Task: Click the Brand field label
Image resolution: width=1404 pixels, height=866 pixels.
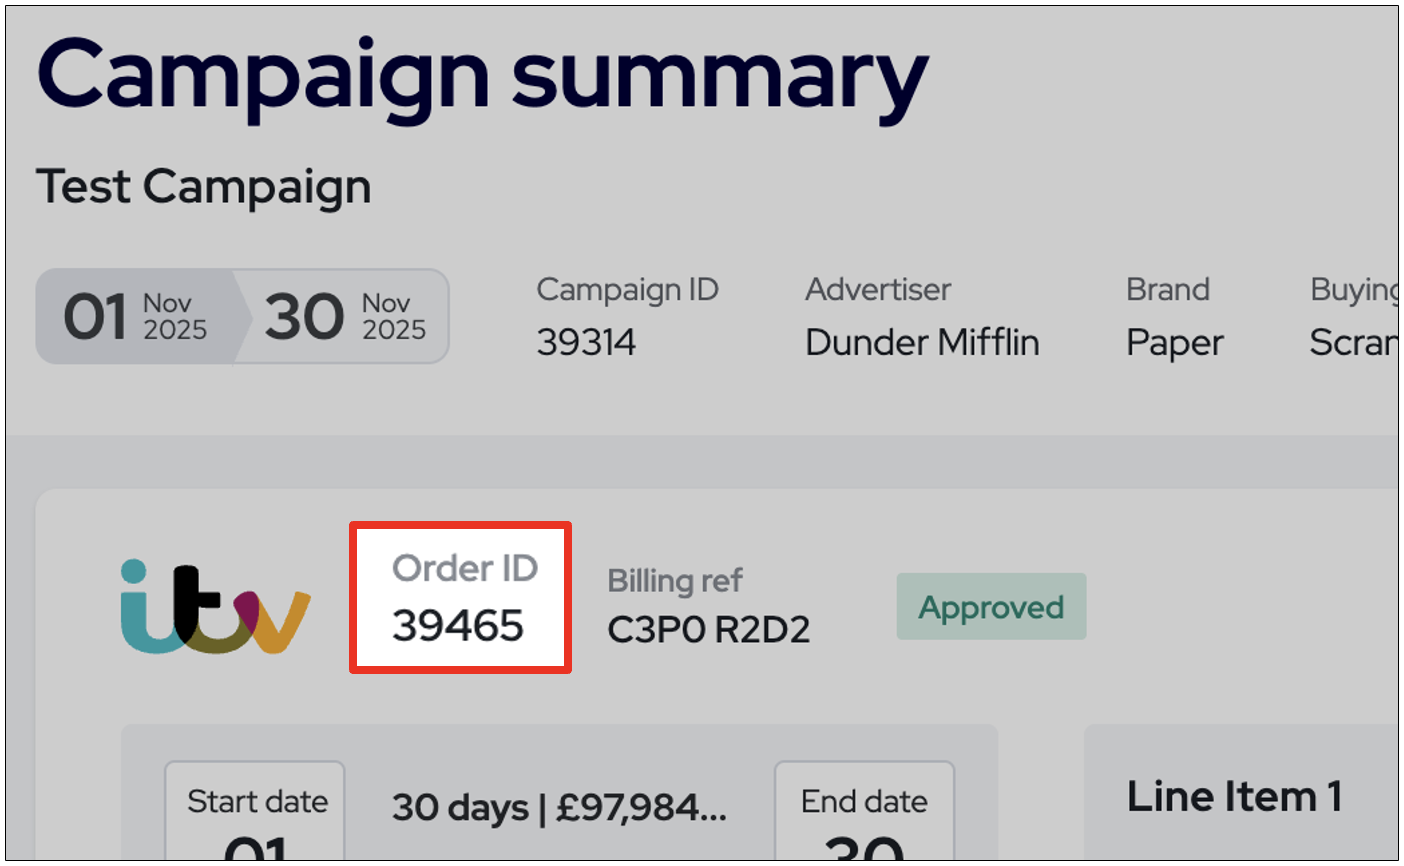Action: [1168, 289]
